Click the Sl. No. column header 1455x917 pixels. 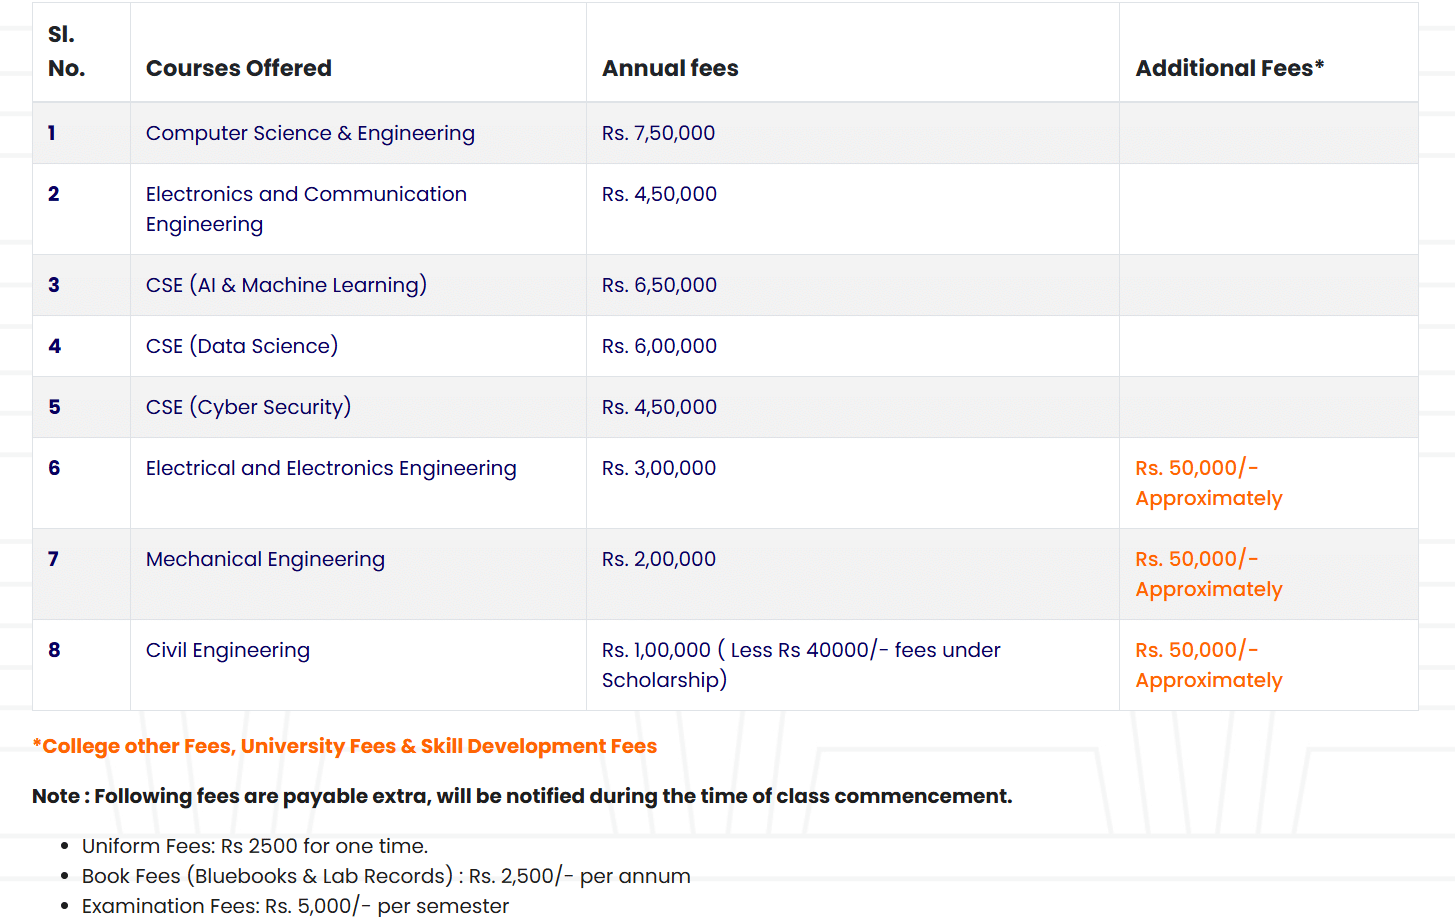[66, 51]
